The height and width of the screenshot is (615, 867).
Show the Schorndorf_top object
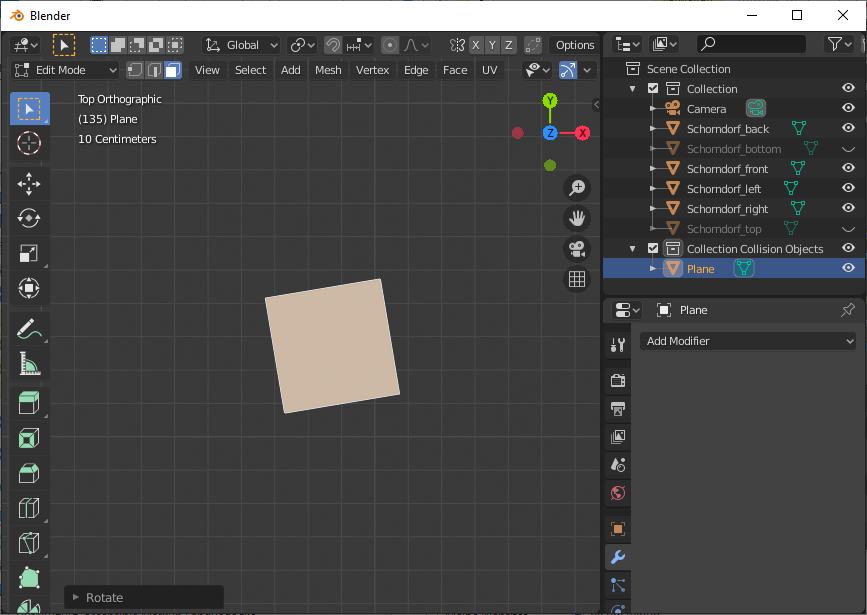click(x=848, y=228)
